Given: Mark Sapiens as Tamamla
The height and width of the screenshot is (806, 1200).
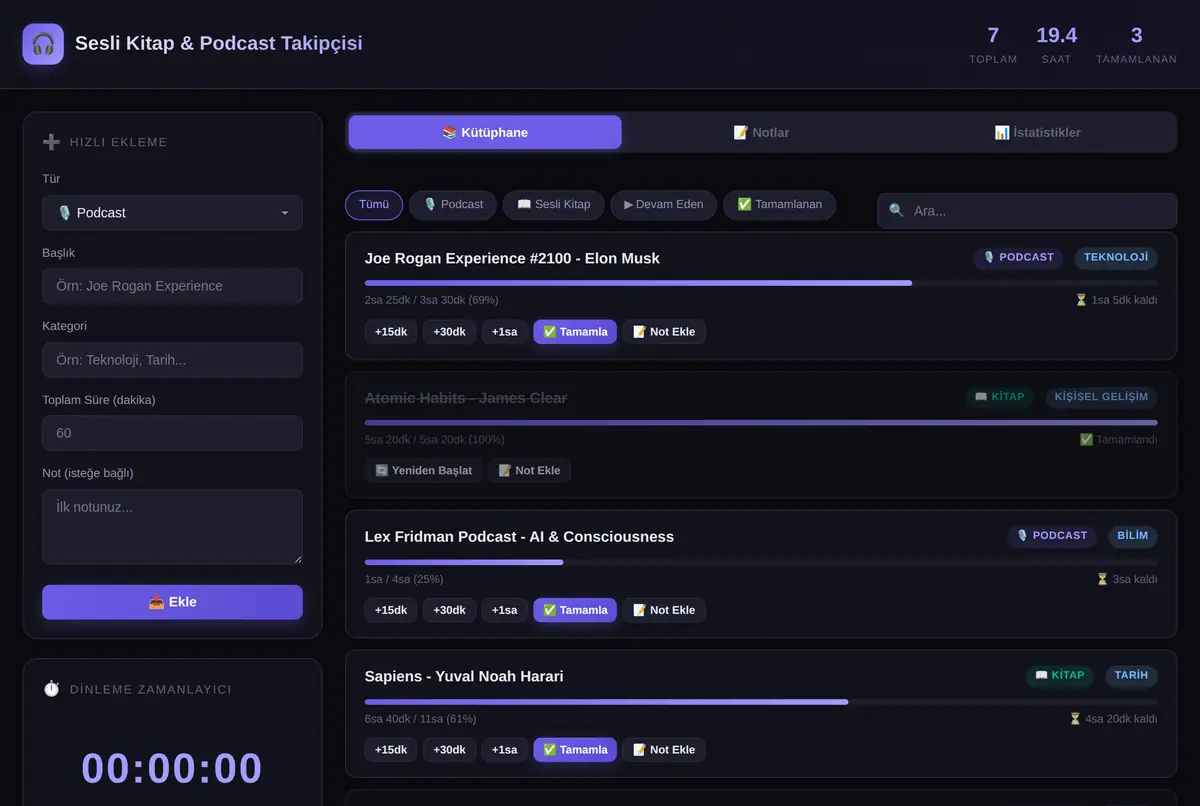Looking at the screenshot, I should [x=575, y=750].
